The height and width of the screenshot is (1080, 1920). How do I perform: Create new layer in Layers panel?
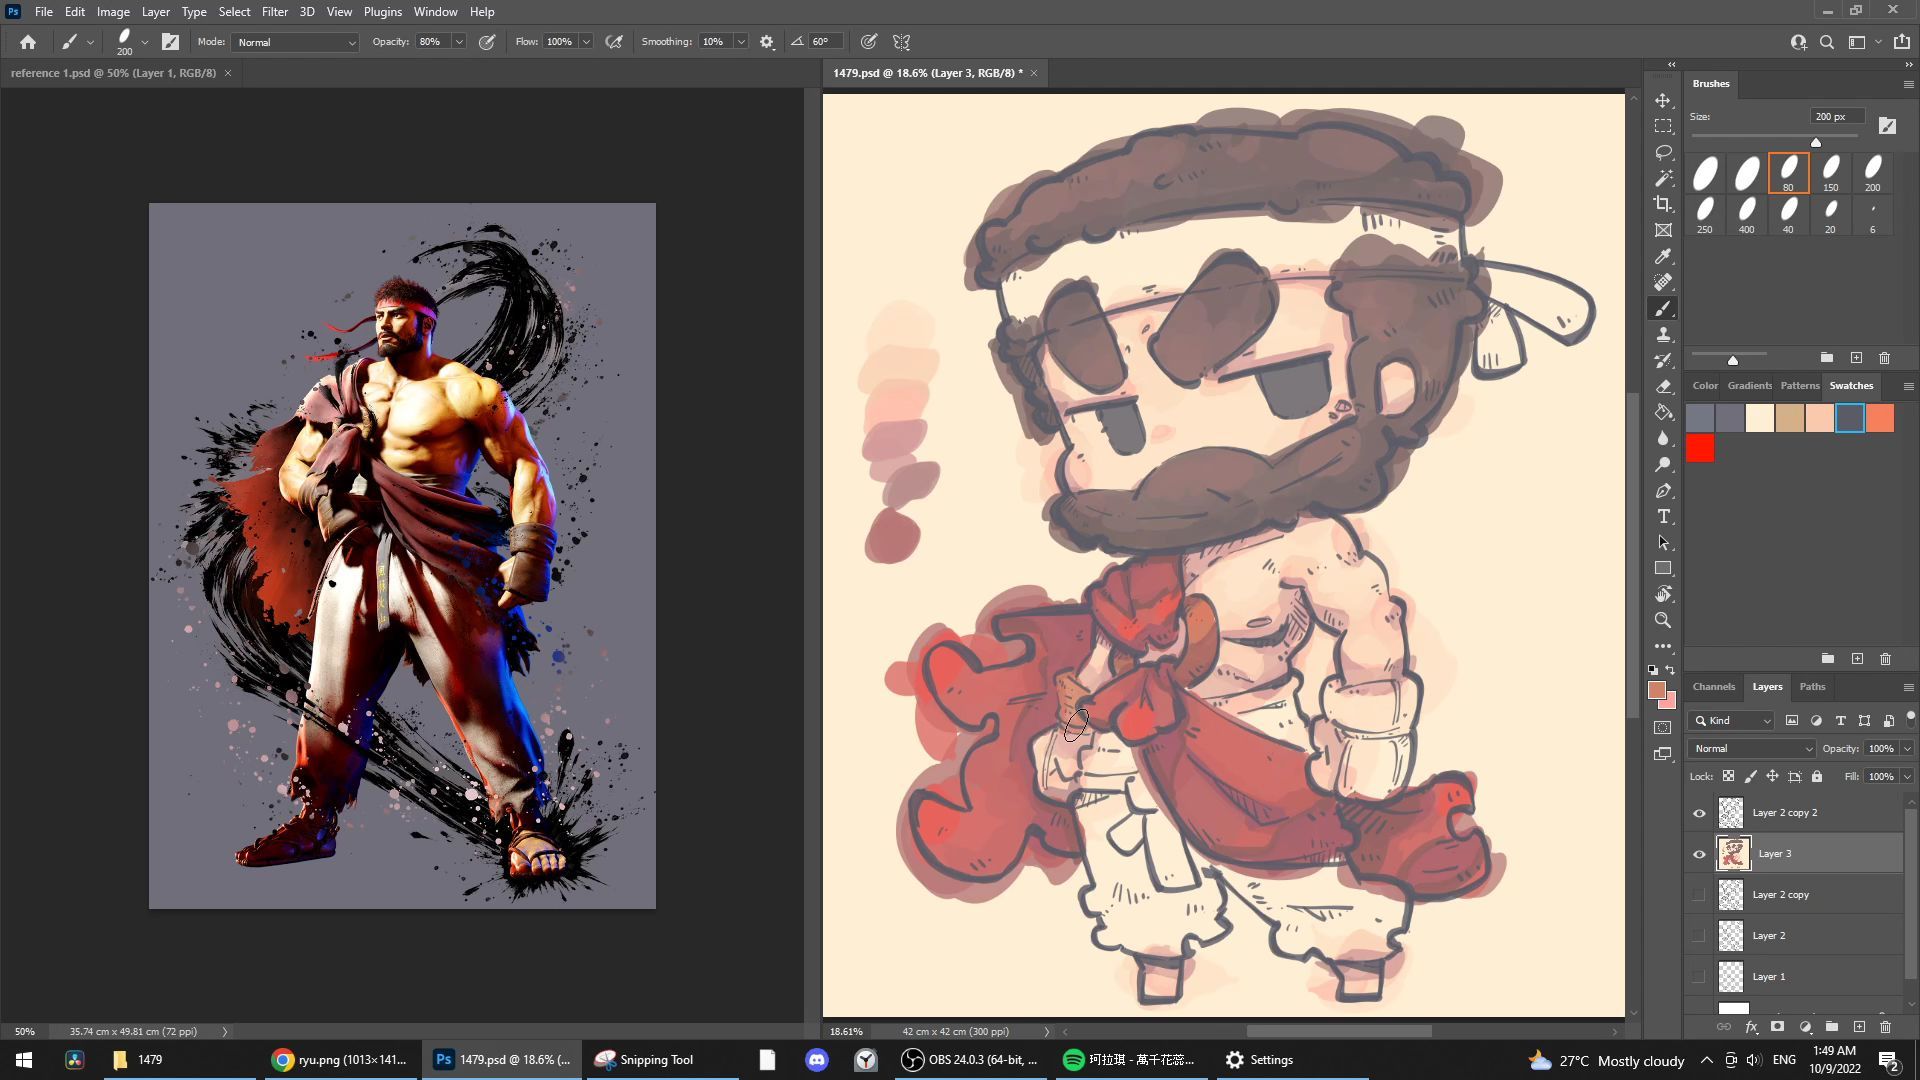[x=1859, y=1027]
